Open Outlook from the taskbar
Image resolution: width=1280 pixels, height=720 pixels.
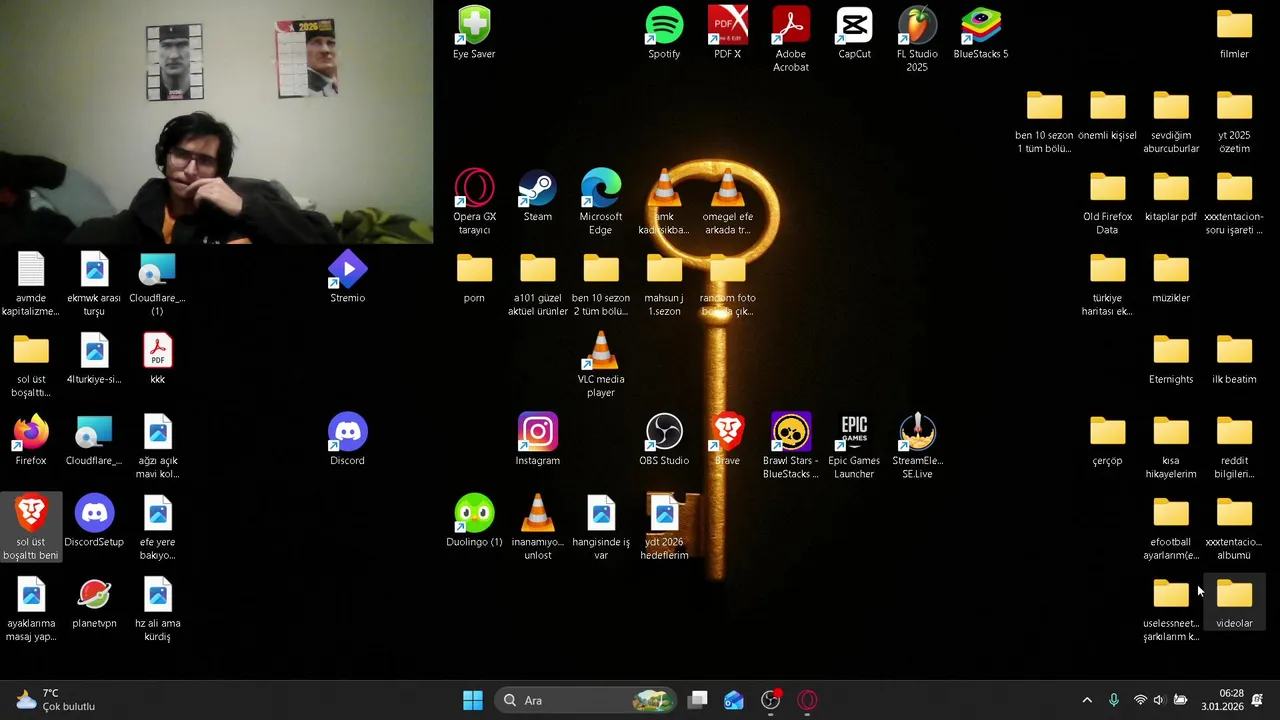(x=734, y=700)
